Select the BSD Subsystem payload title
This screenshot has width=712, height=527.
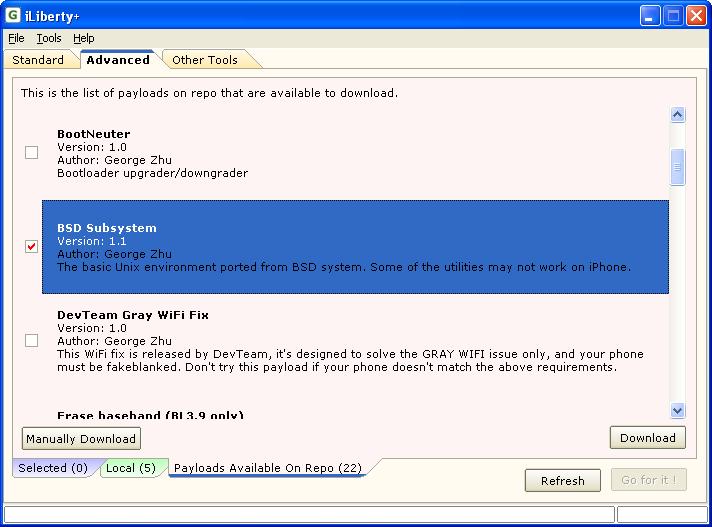point(107,228)
